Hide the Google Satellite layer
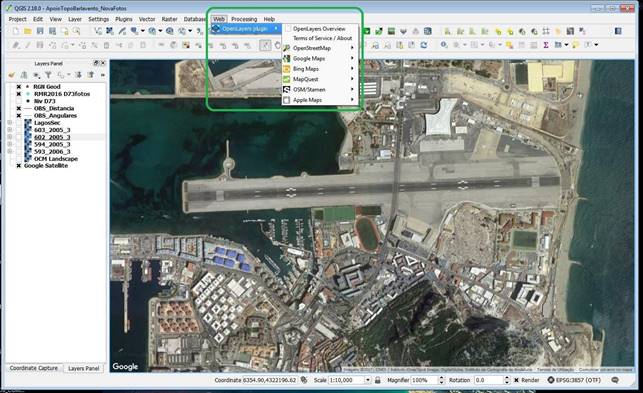This screenshot has width=643, height=393. tap(18, 166)
